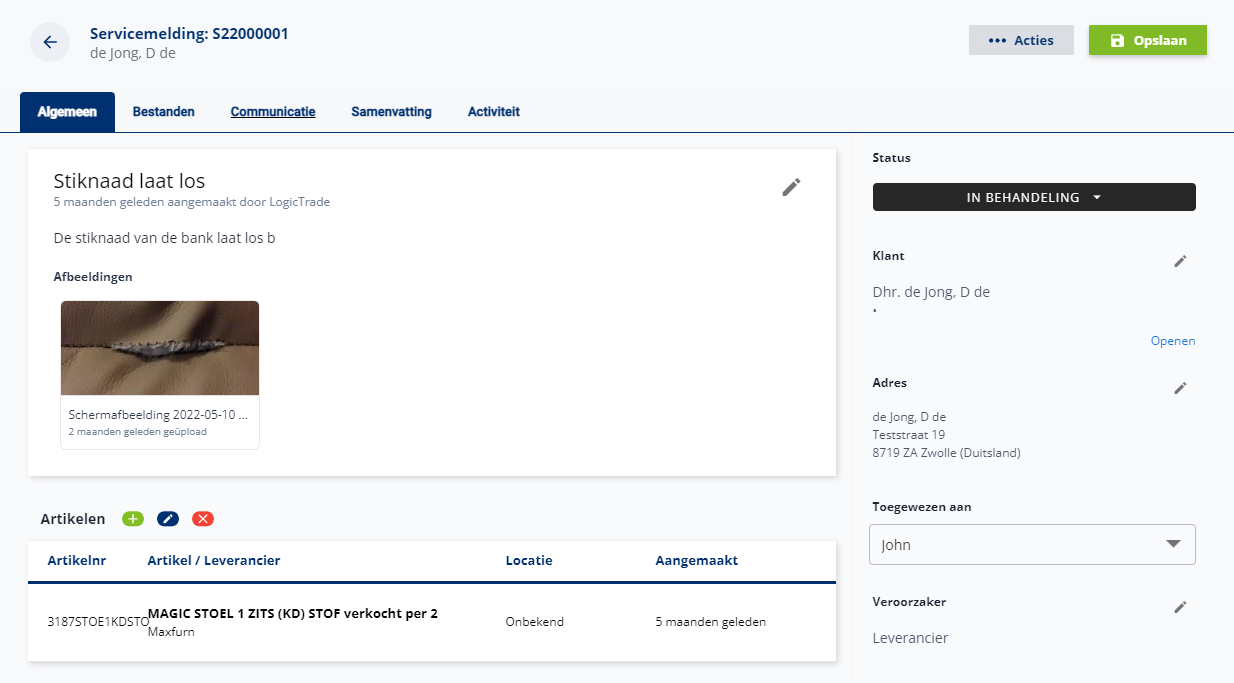Open the IN BEHANDELING status dropdown
Image resolution: width=1234 pixels, height=683 pixels.
(x=1034, y=197)
